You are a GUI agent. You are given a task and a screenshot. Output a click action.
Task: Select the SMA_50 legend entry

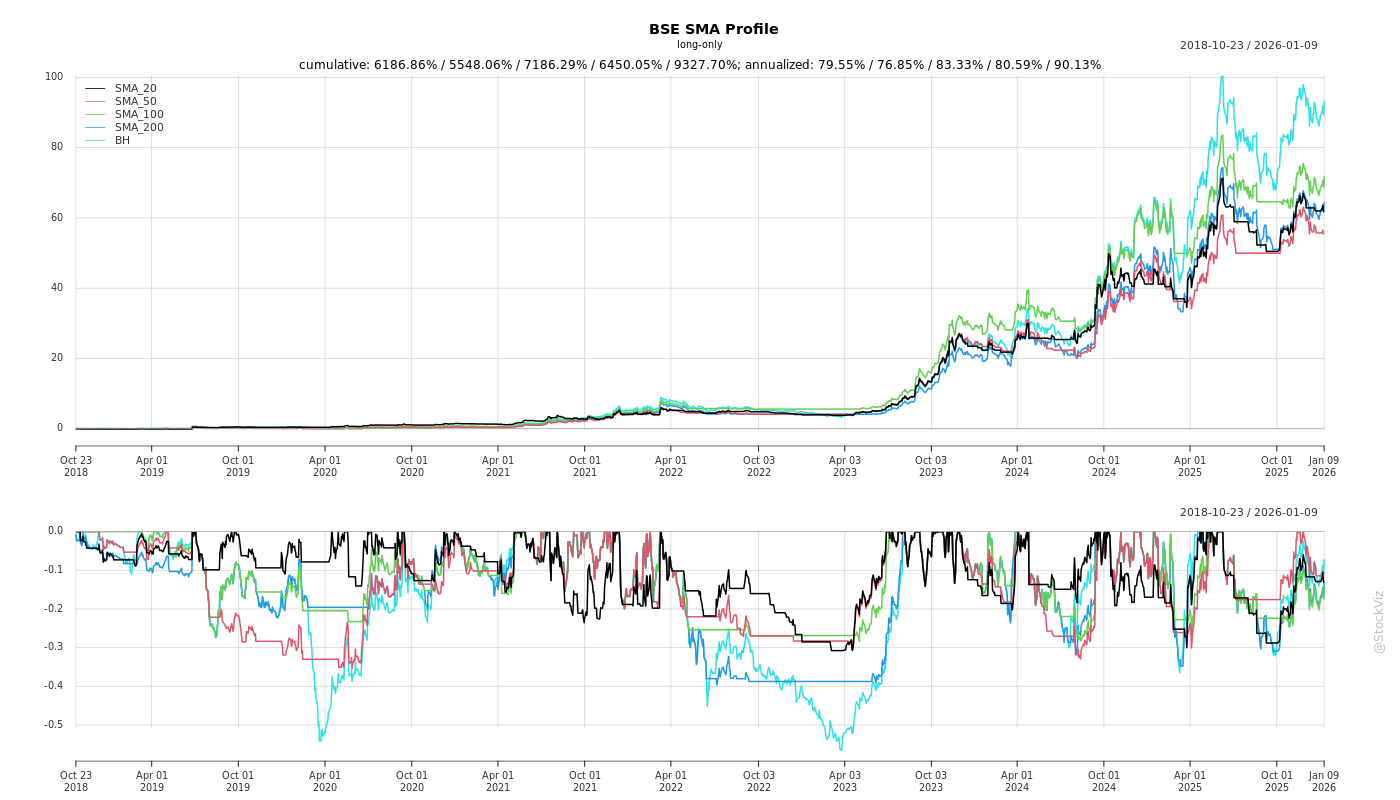point(135,102)
